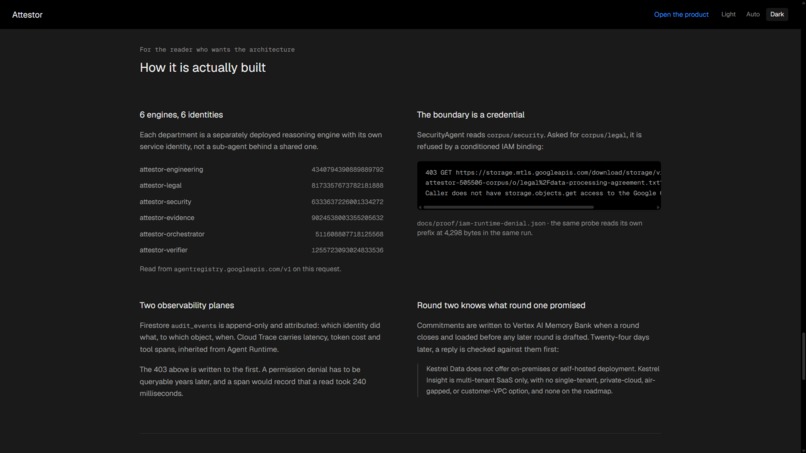Select the attestor-security row label
Image resolution: width=806 pixels, height=453 pixels.
point(165,202)
